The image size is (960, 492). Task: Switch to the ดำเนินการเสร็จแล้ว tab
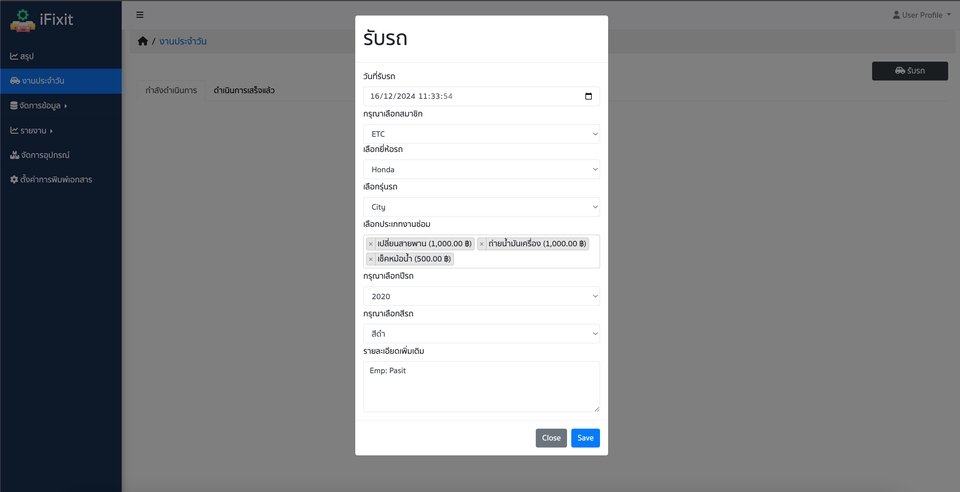pos(244,90)
